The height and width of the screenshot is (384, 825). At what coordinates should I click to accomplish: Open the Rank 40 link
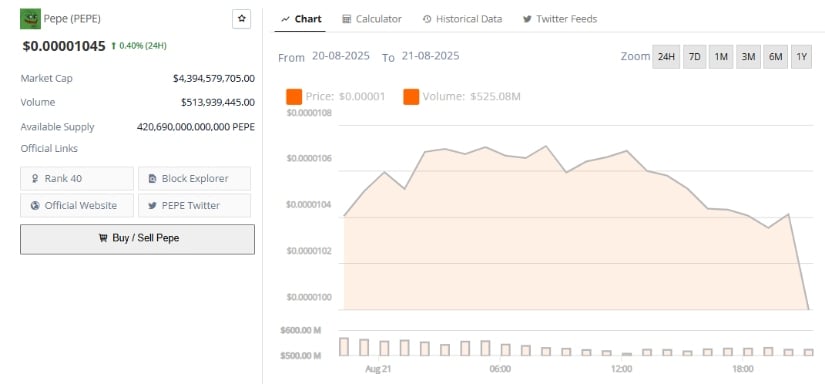click(x=77, y=179)
